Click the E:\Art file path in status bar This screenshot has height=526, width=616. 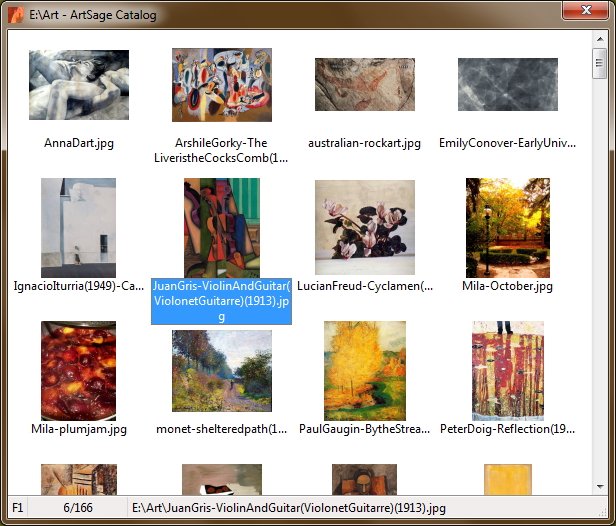tap(289, 508)
